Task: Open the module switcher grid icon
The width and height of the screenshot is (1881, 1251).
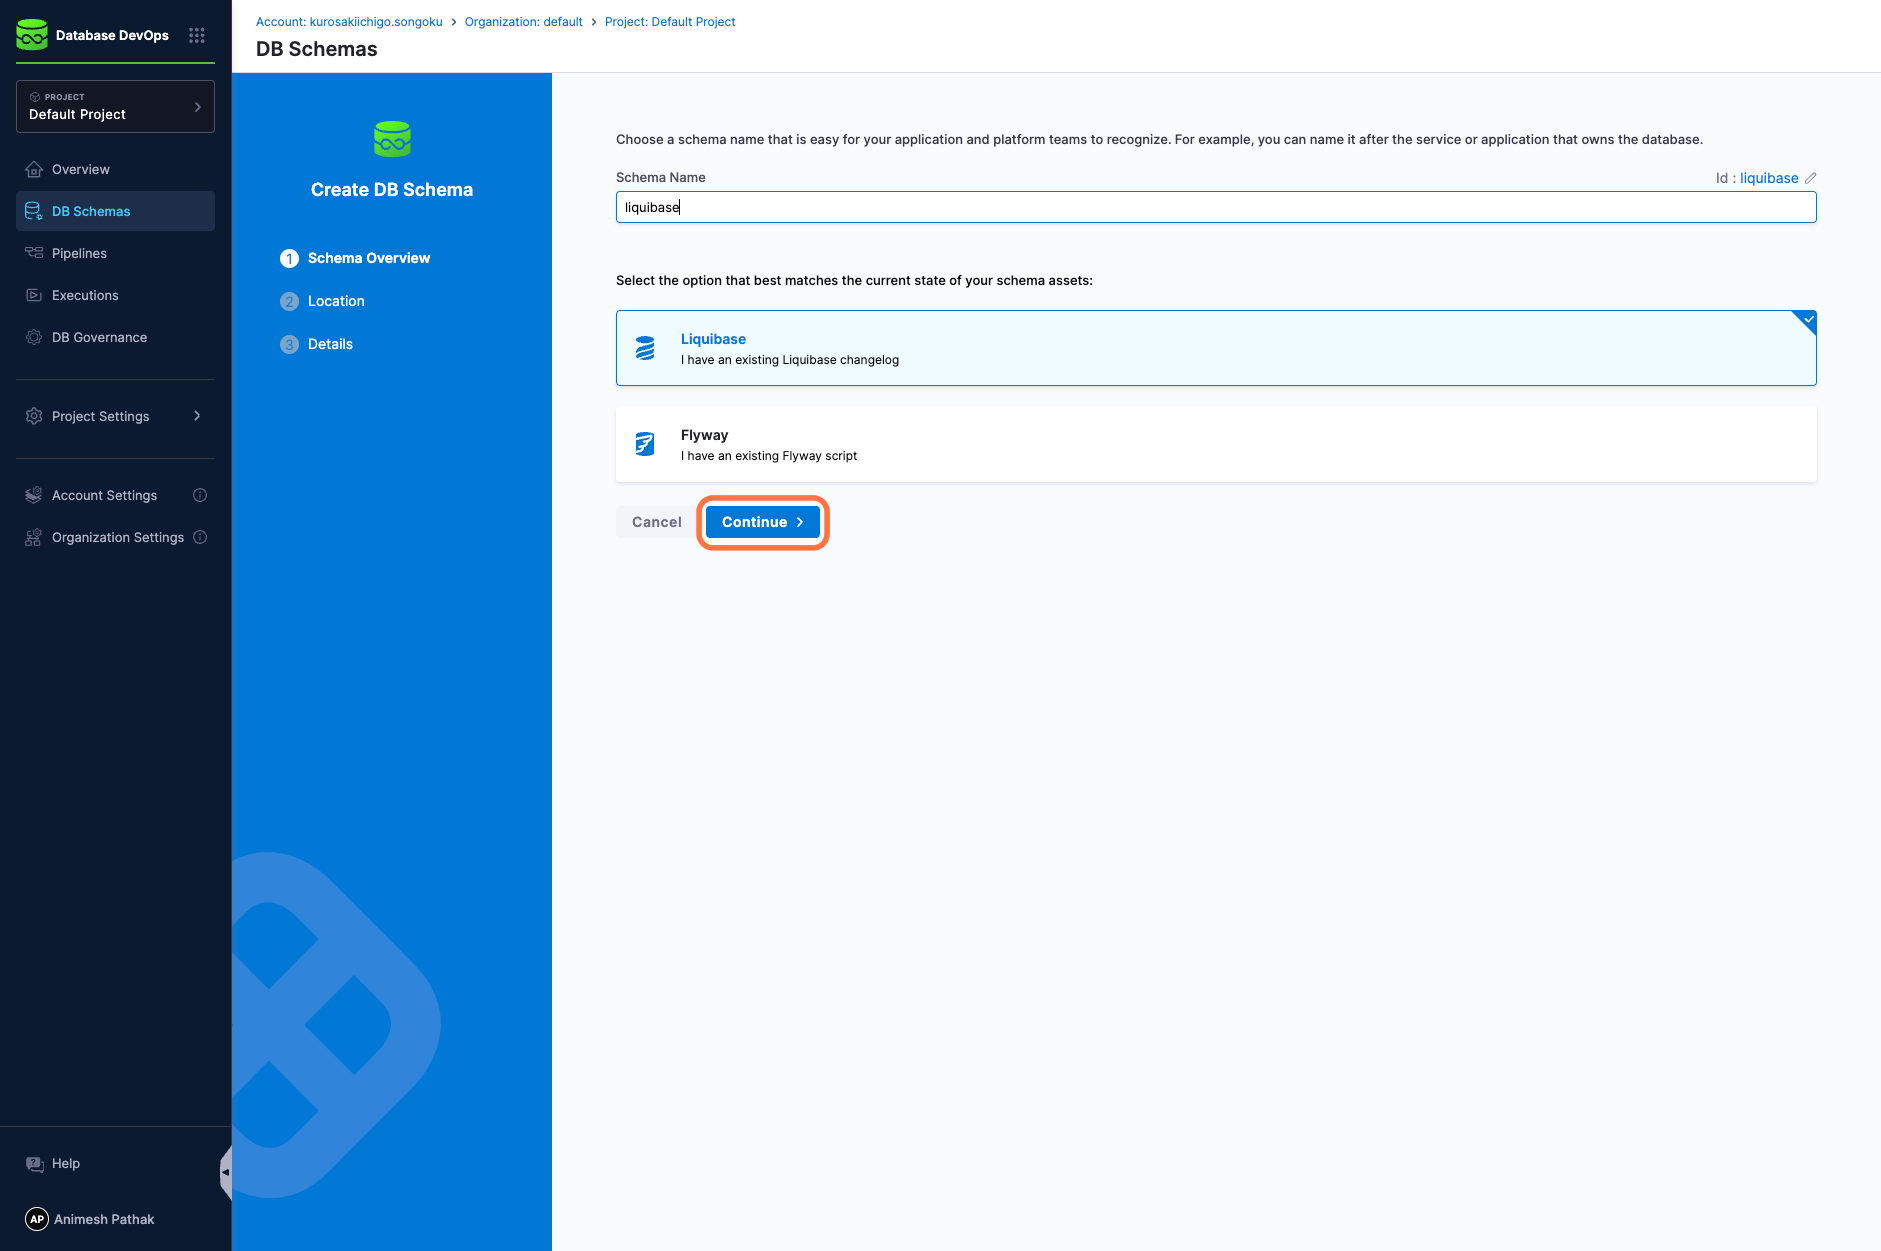Action: pos(197,35)
